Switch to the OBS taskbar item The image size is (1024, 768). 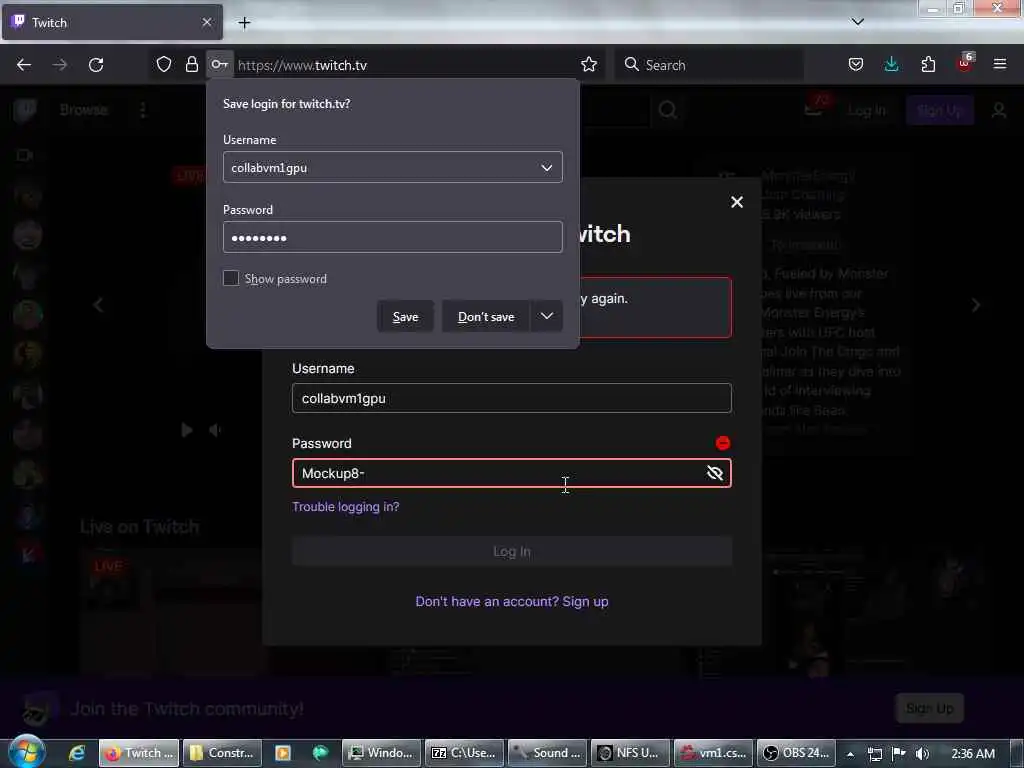[797, 753]
